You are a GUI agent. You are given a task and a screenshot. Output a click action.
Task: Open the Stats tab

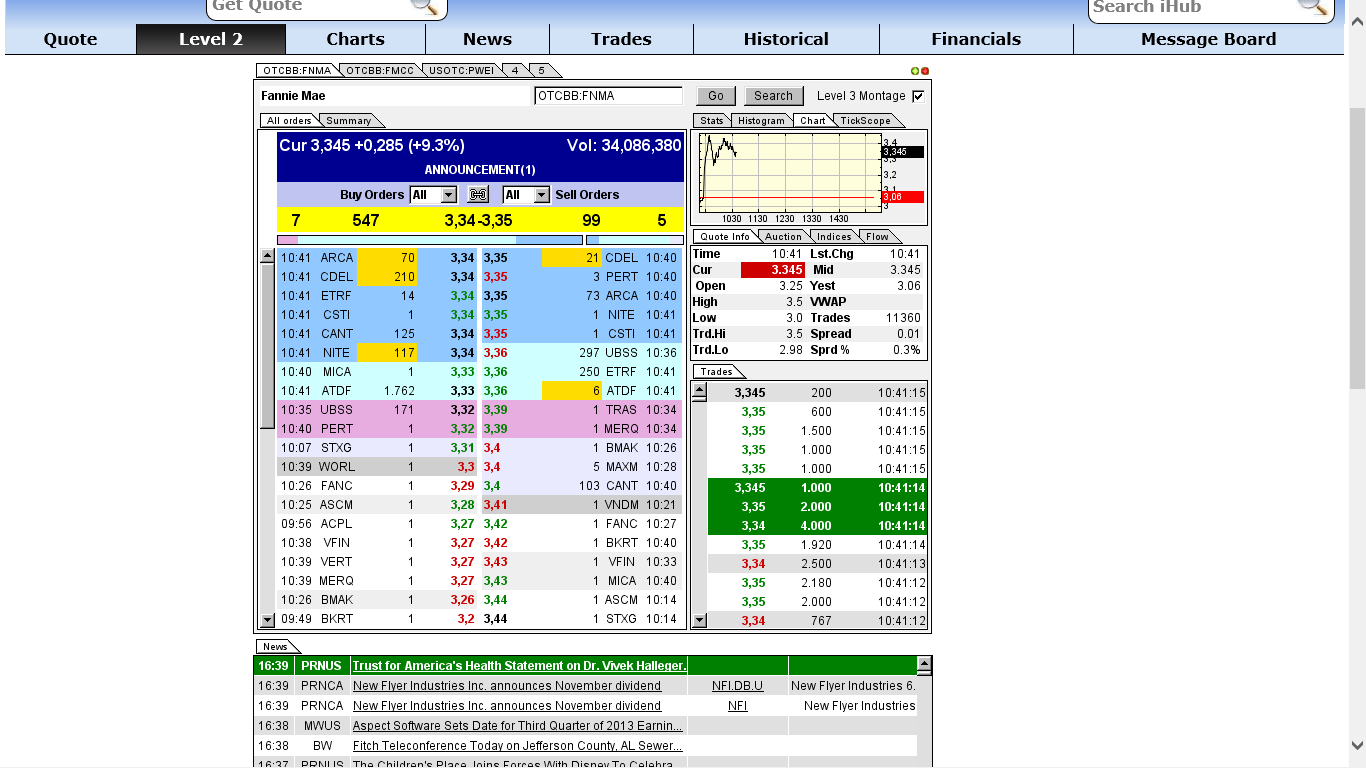click(x=712, y=121)
